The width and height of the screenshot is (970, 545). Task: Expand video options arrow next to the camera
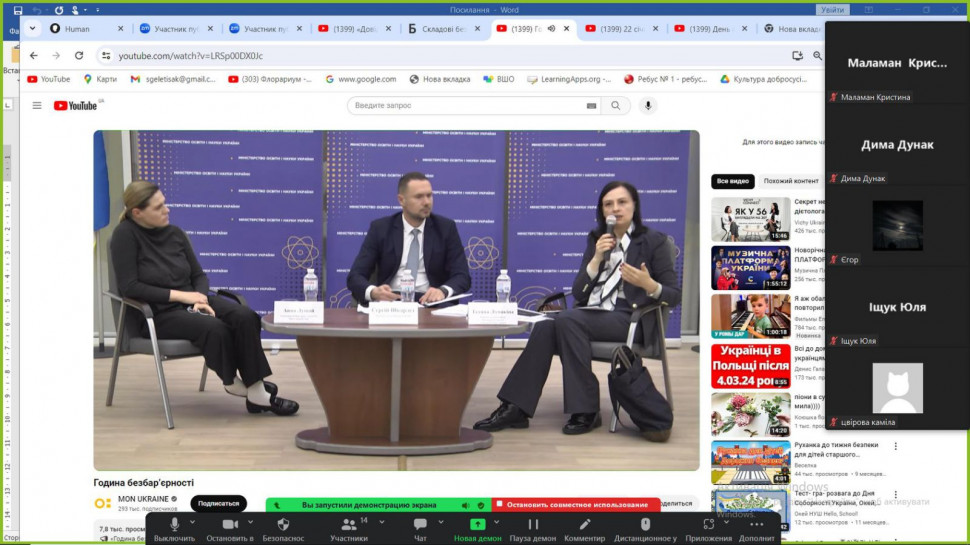(x=251, y=523)
